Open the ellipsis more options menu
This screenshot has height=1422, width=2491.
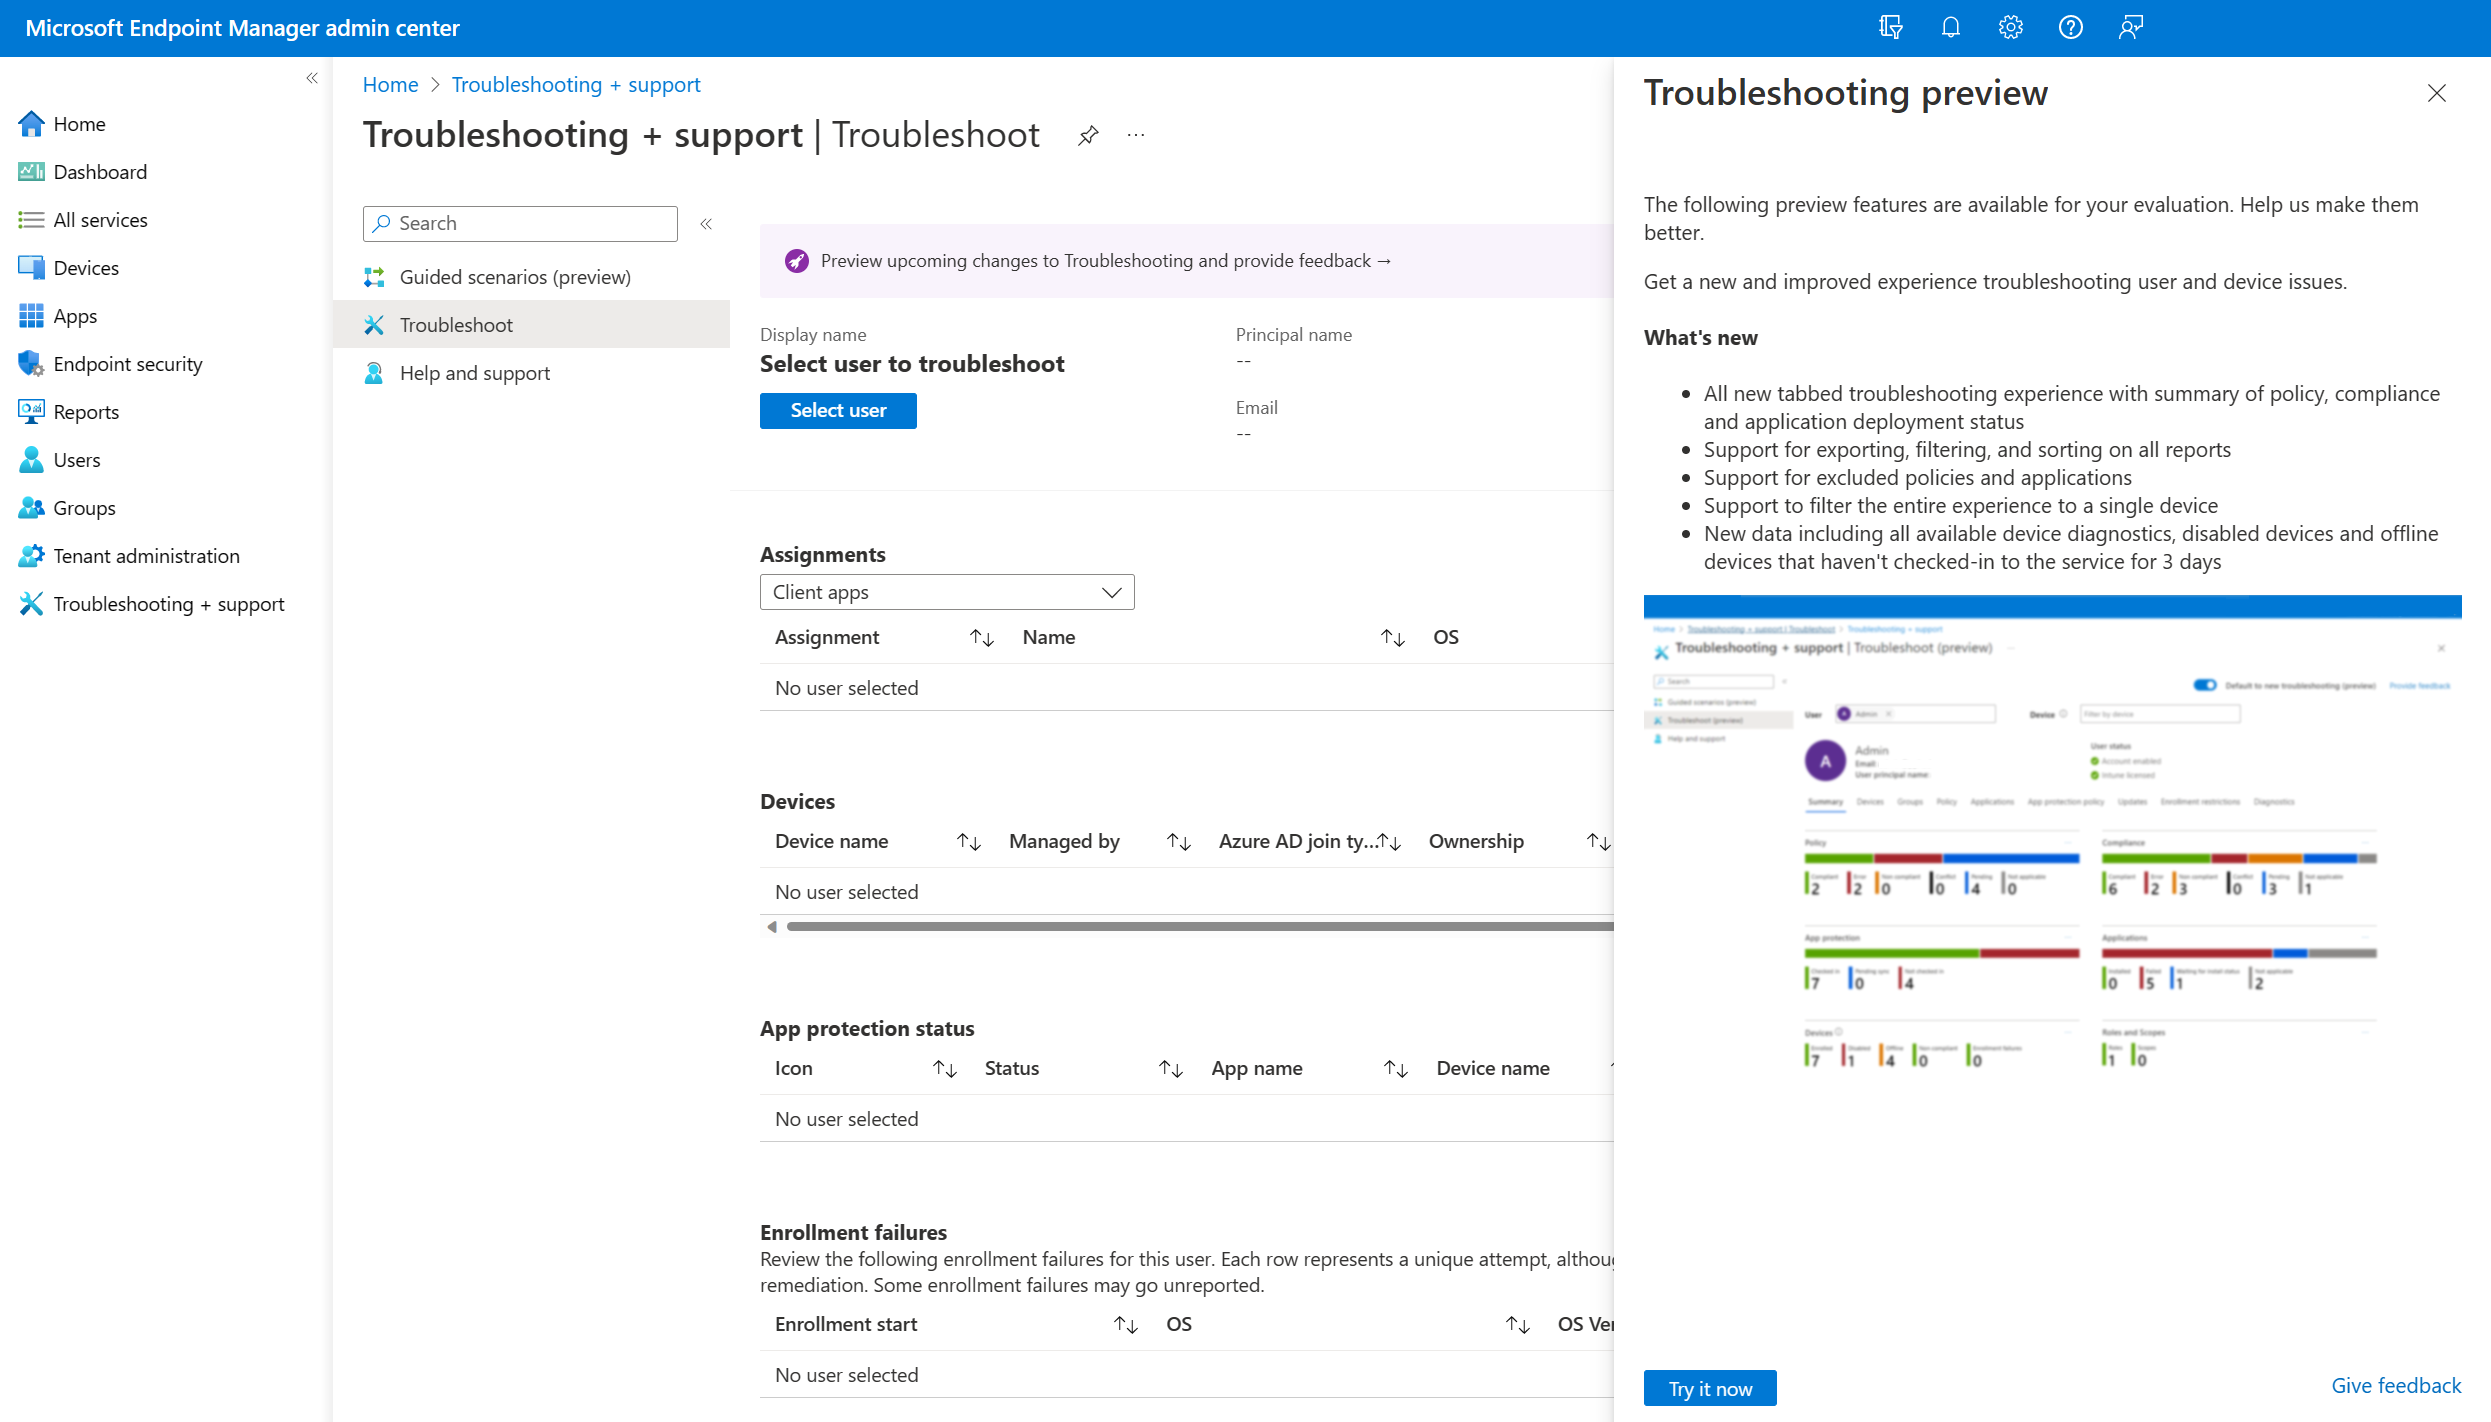(x=1136, y=135)
